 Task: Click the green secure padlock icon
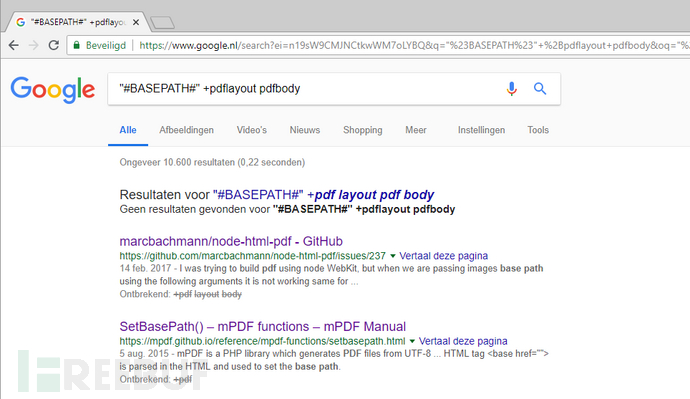coord(77,45)
